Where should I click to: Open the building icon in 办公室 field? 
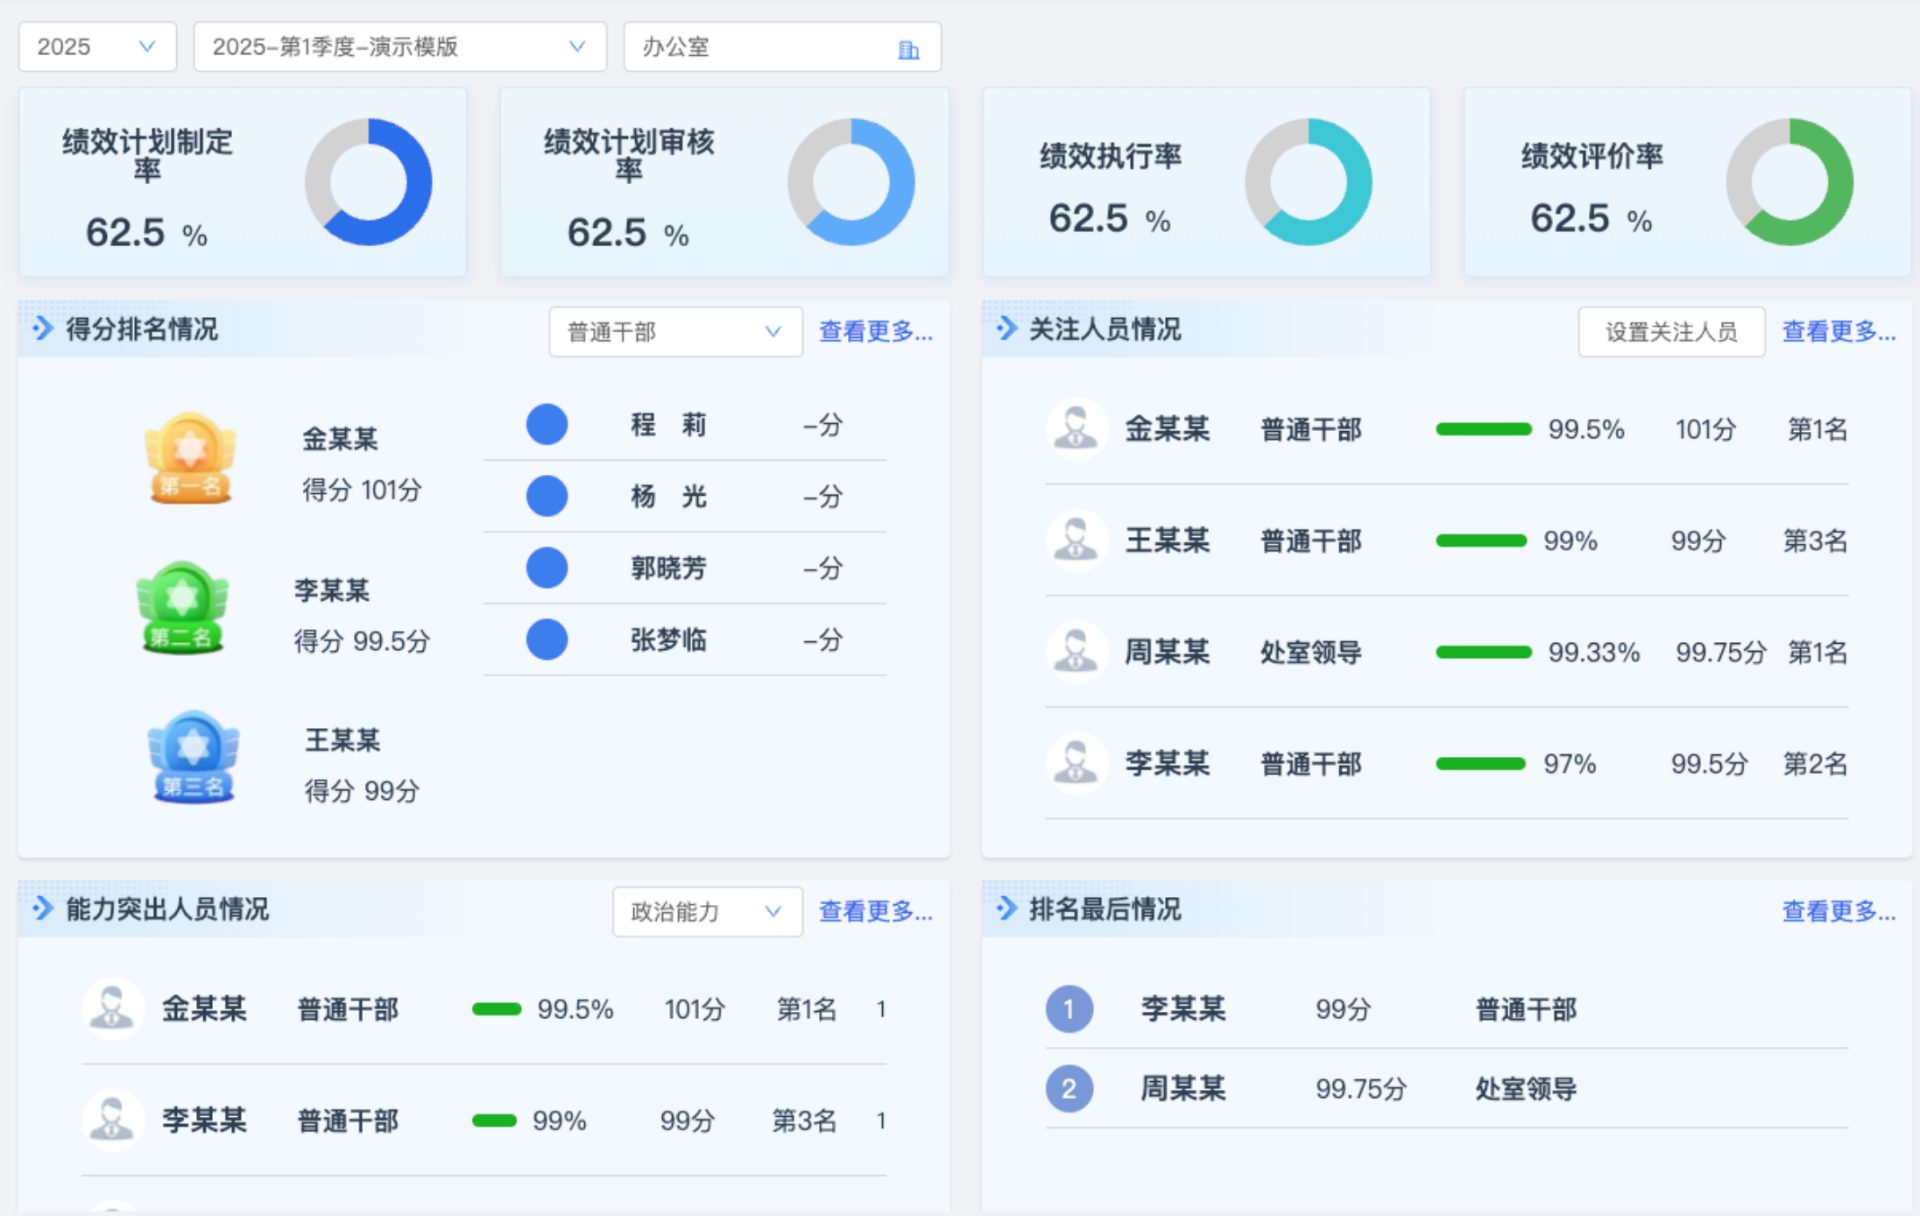(908, 49)
